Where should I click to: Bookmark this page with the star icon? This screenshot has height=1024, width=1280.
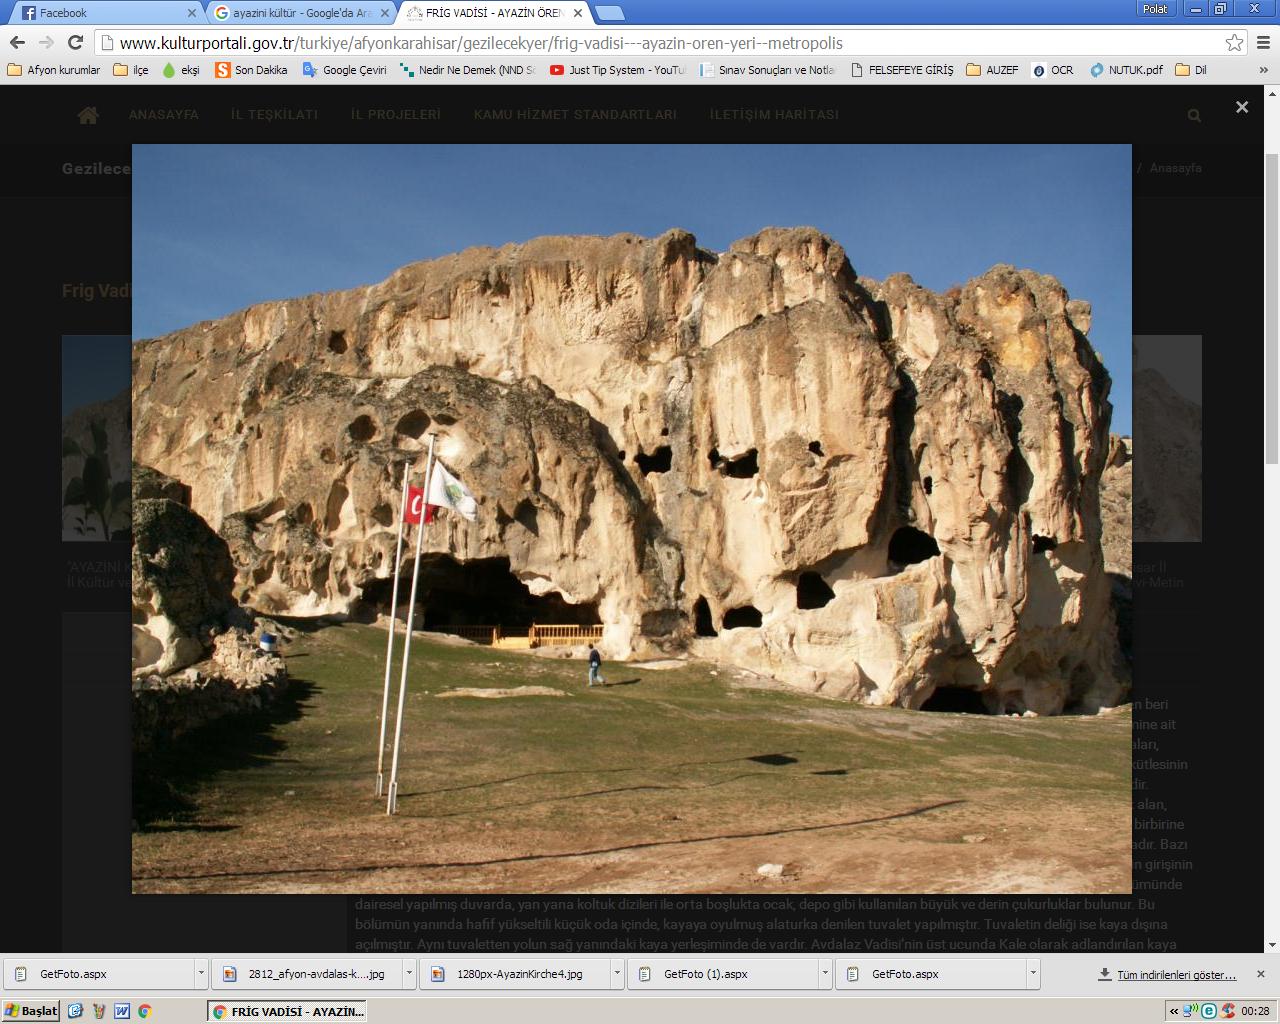click(1234, 43)
